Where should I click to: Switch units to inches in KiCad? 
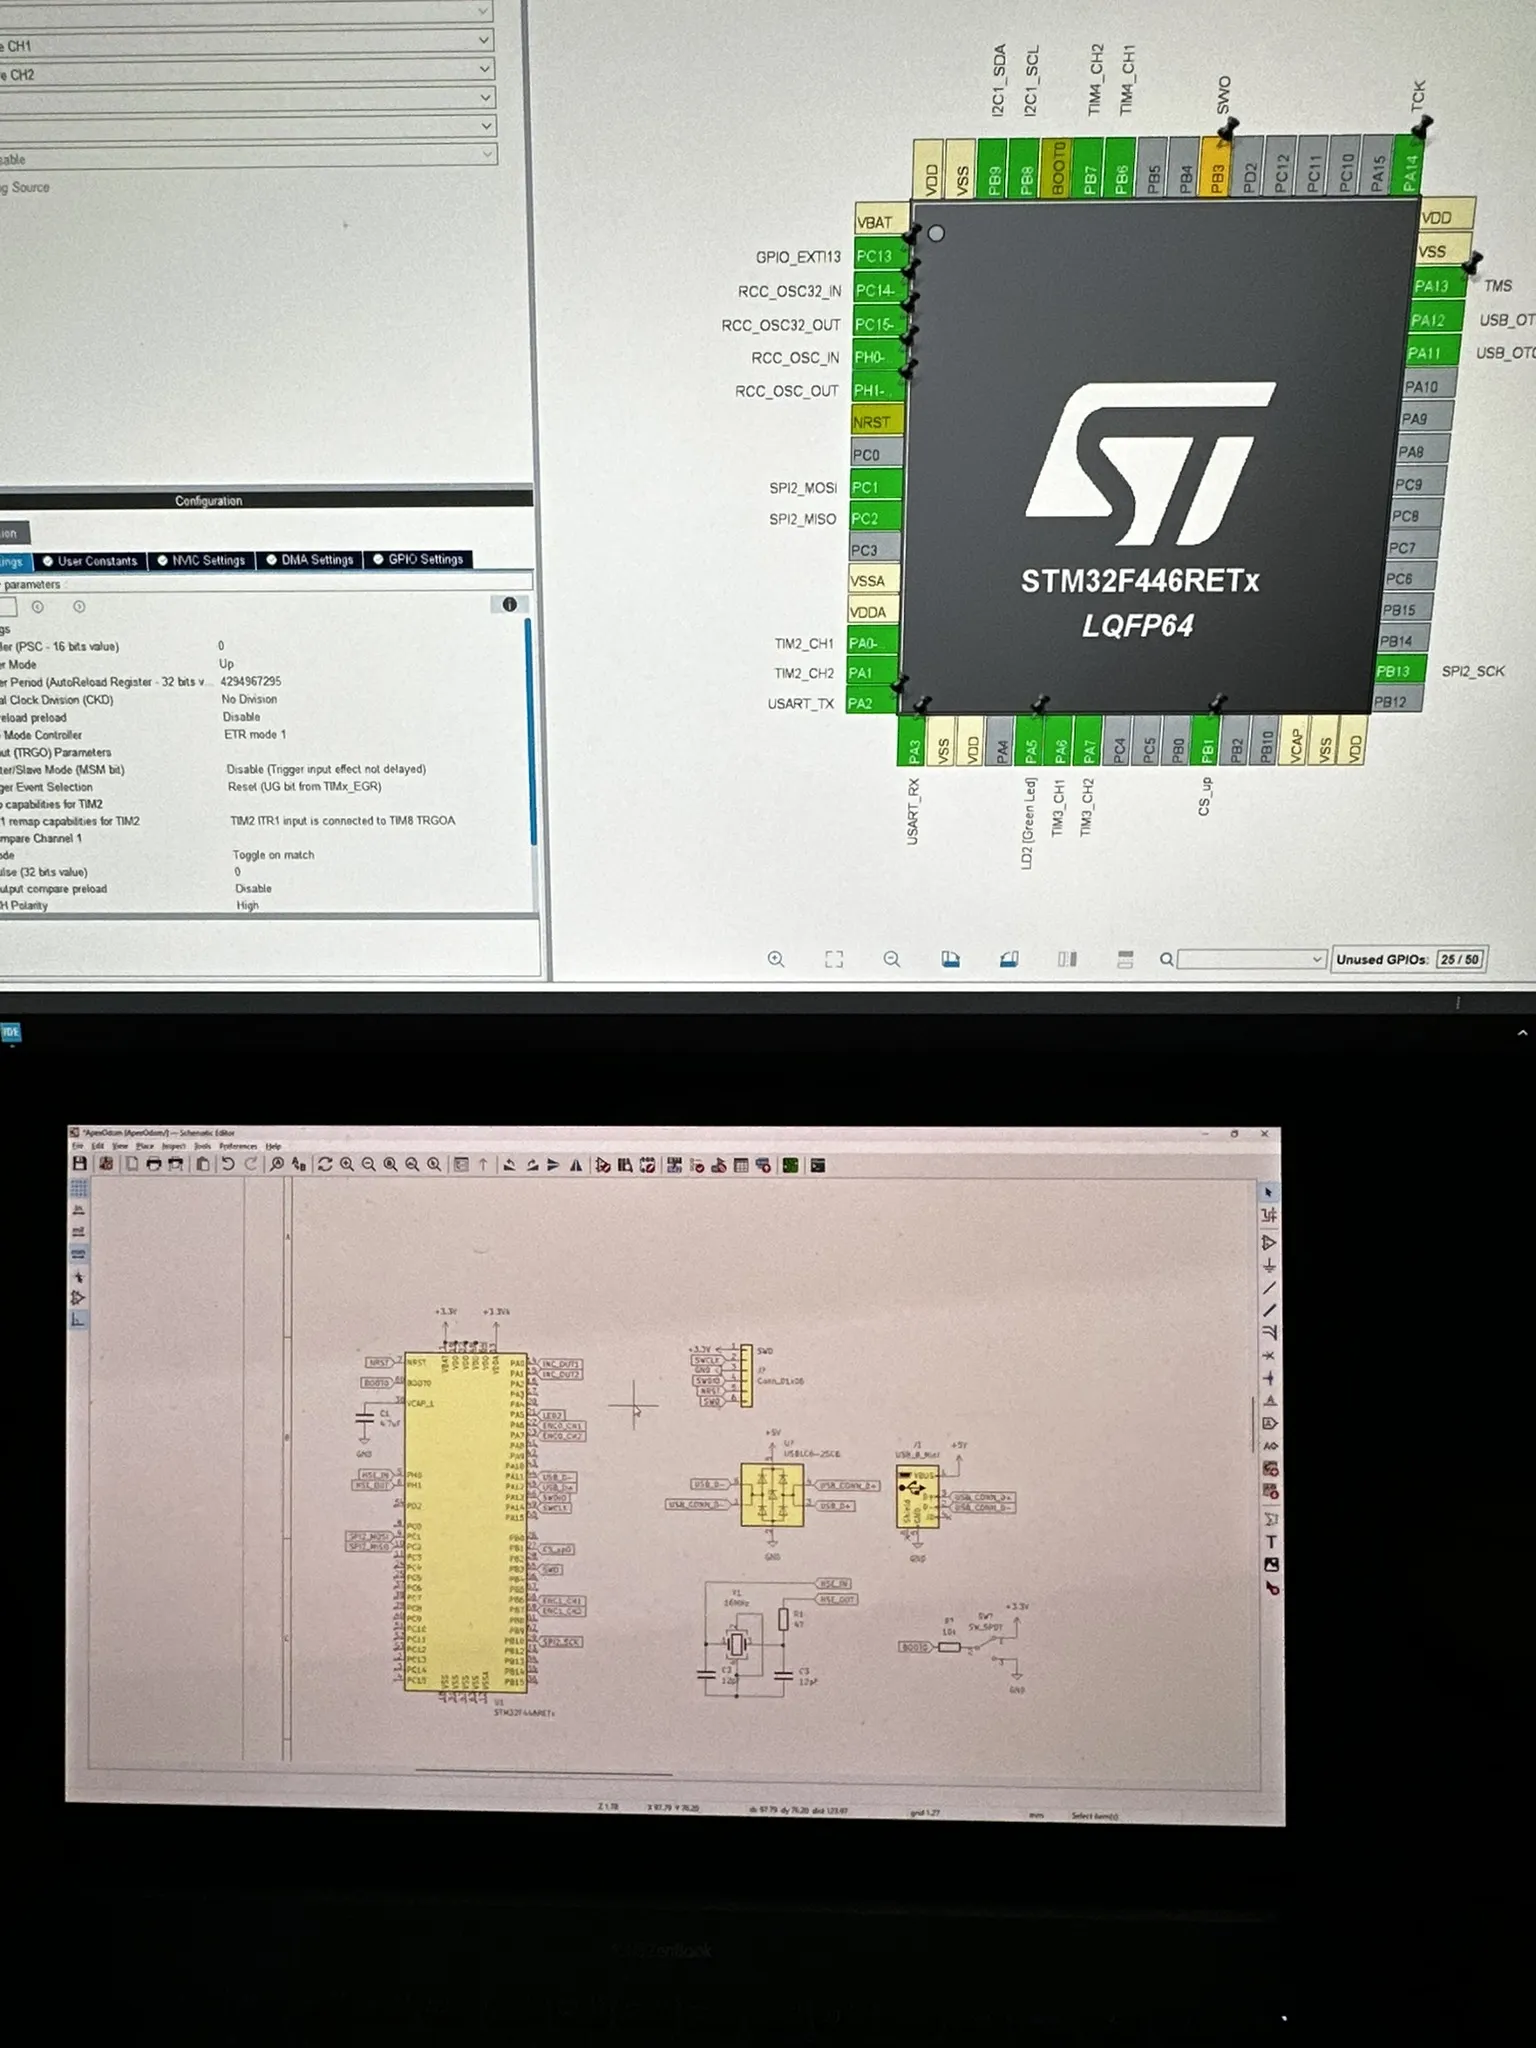[79, 1210]
